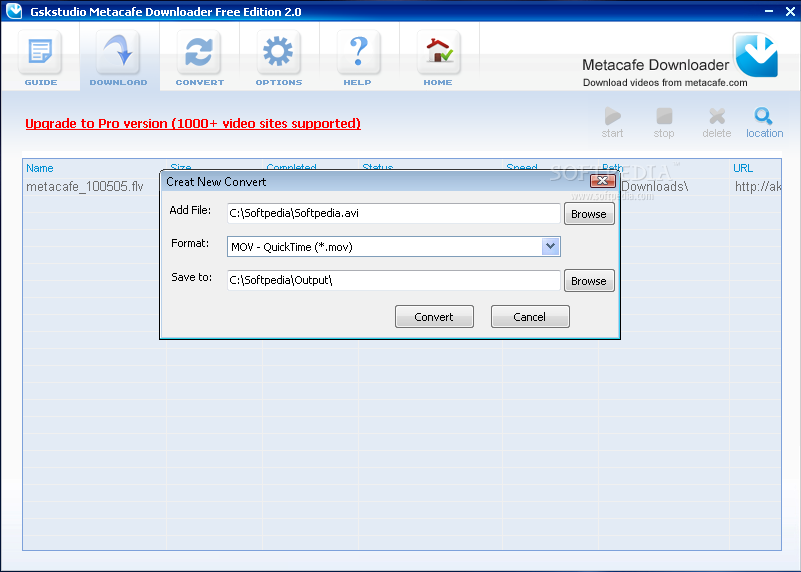Browse for the Add File path
Image resolution: width=801 pixels, height=572 pixels.
pyautogui.click(x=589, y=214)
